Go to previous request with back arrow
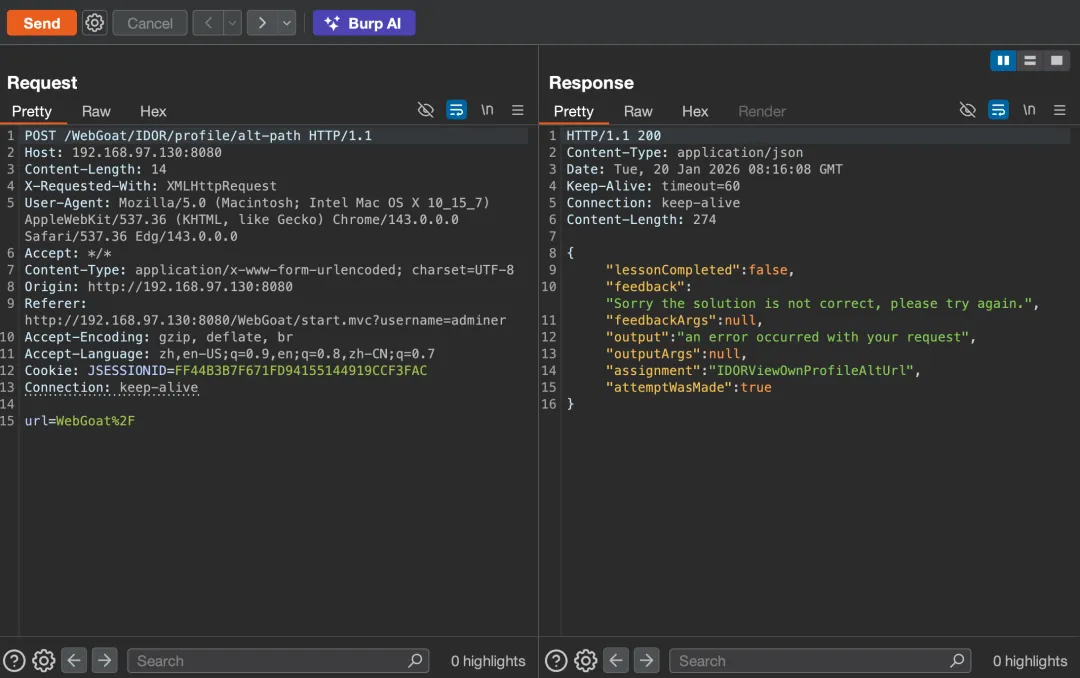 click(208, 23)
